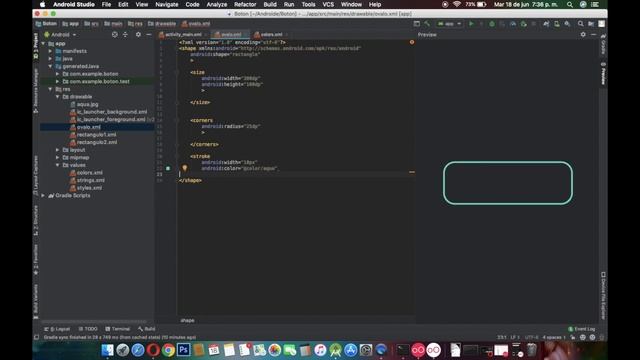Toggle the Project tool window side tab

[36, 47]
